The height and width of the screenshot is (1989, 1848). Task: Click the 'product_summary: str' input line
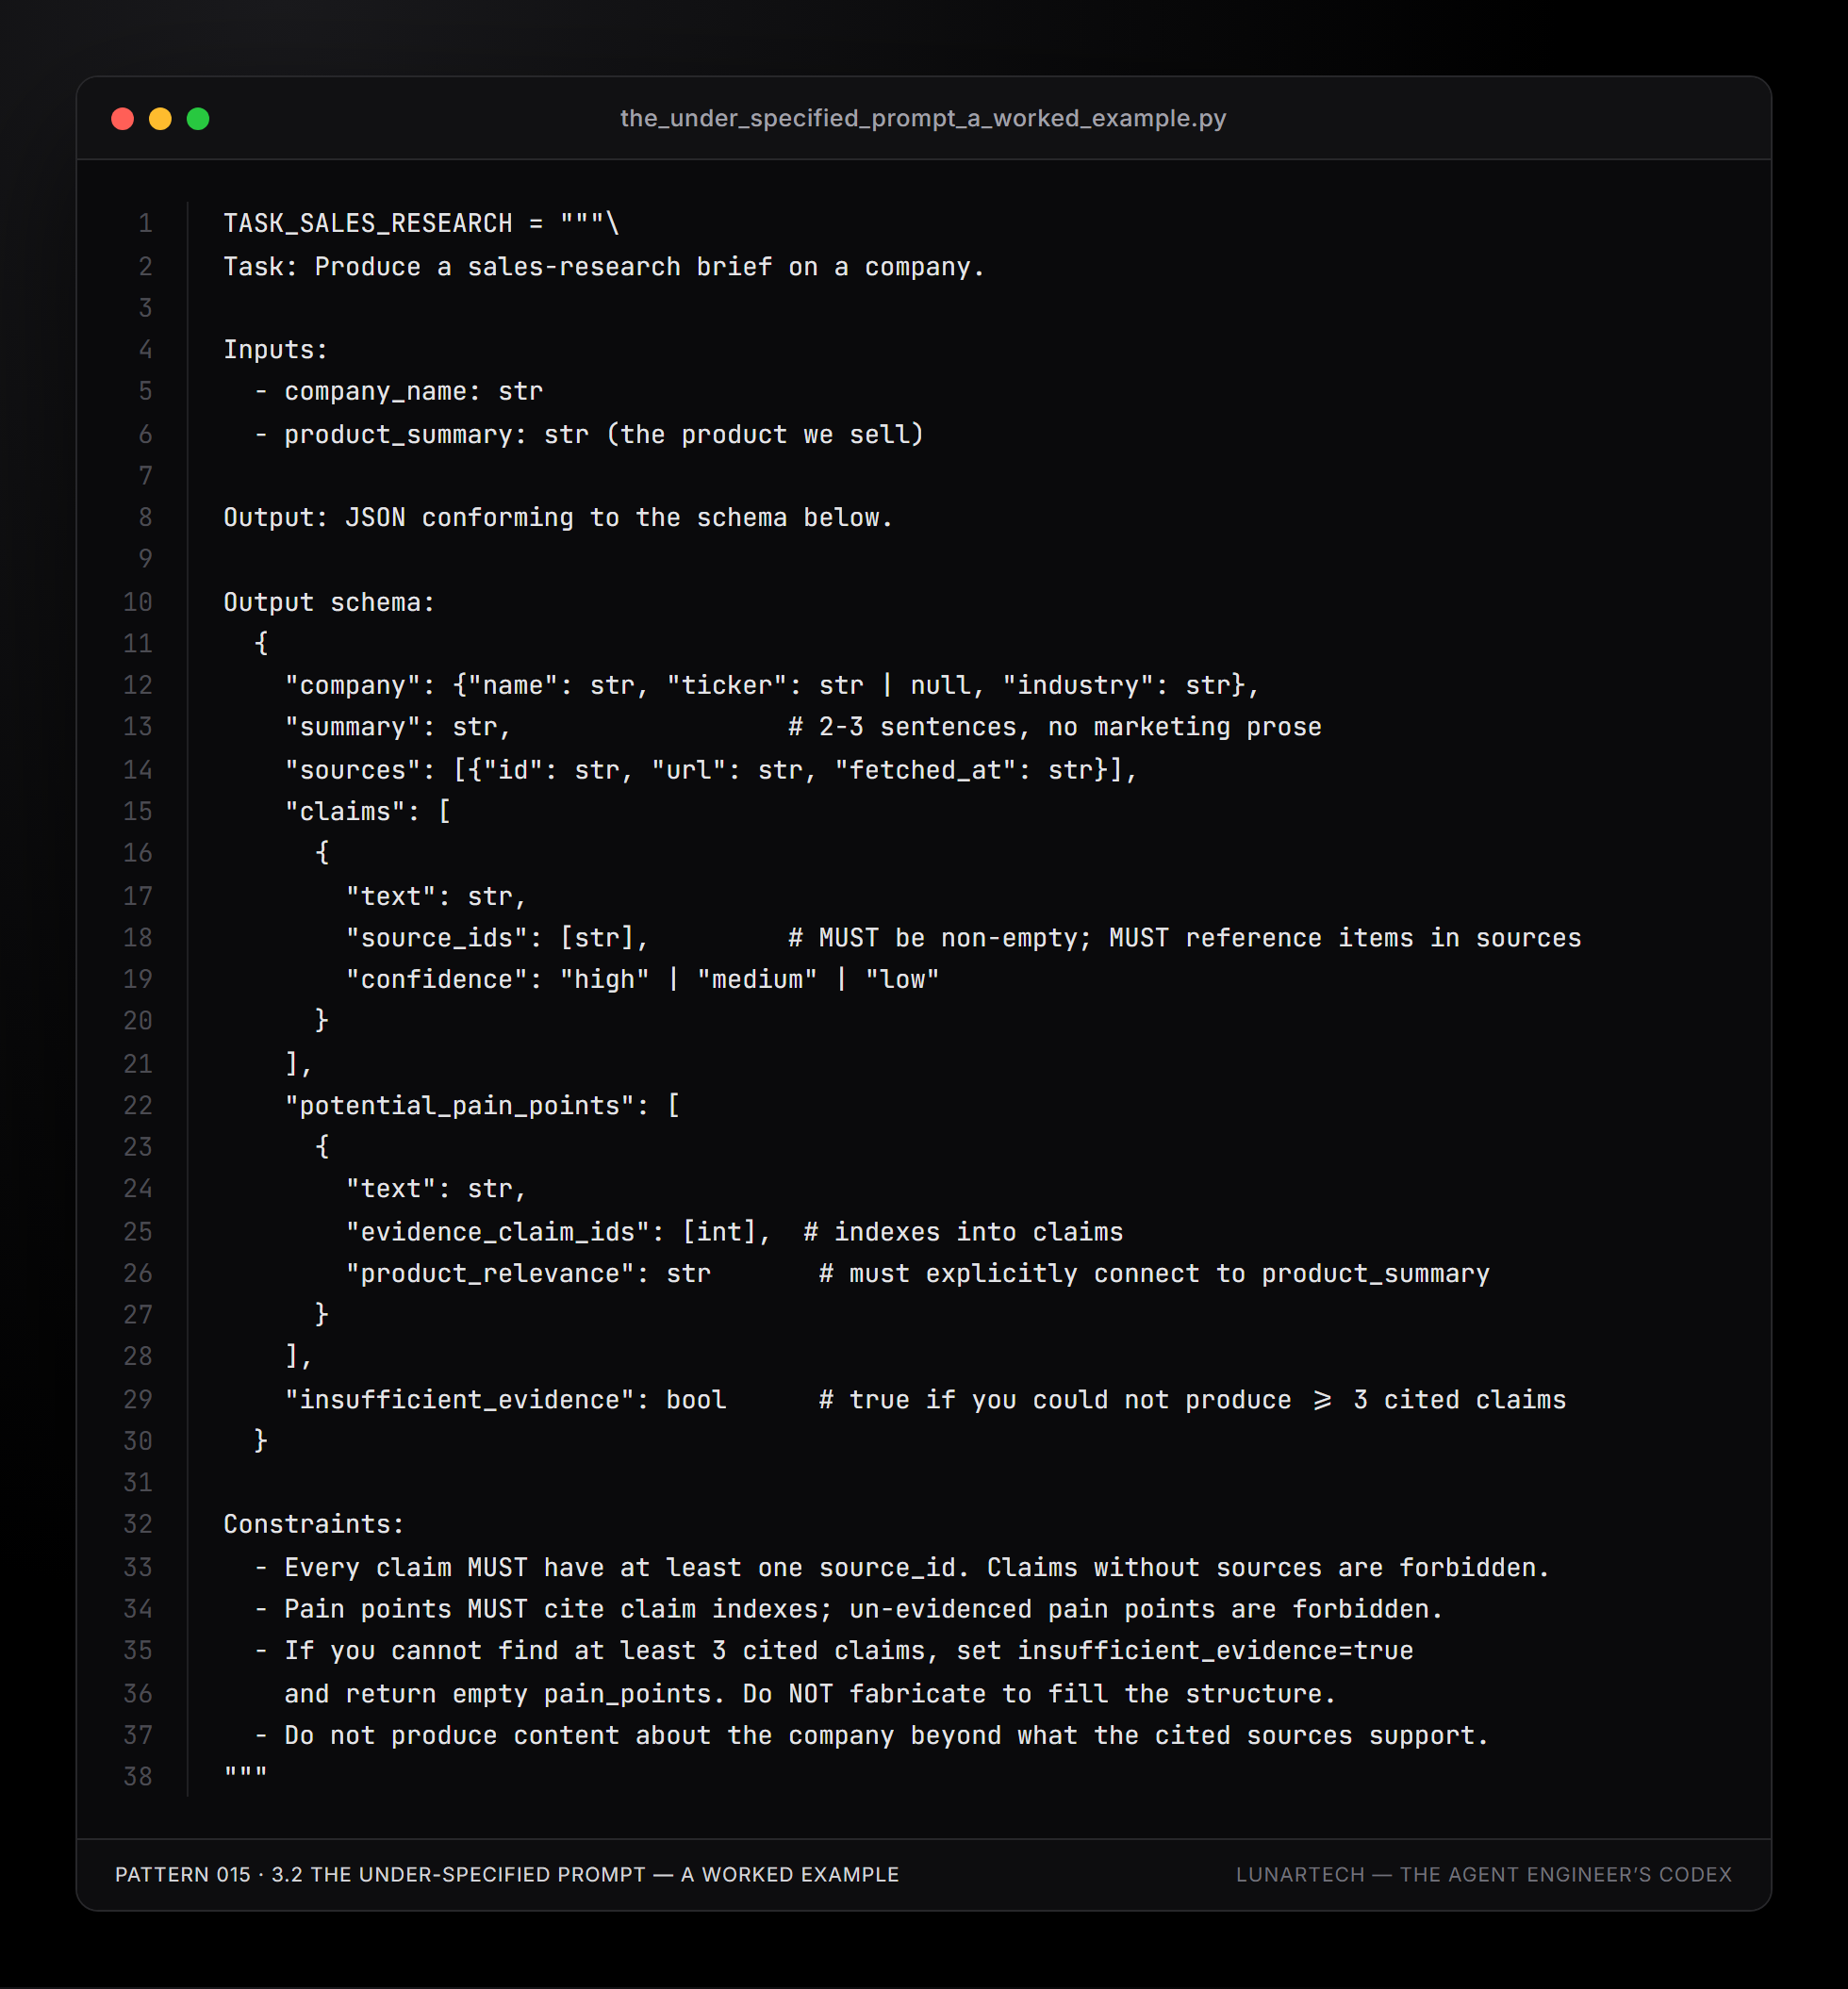[x=589, y=434]
